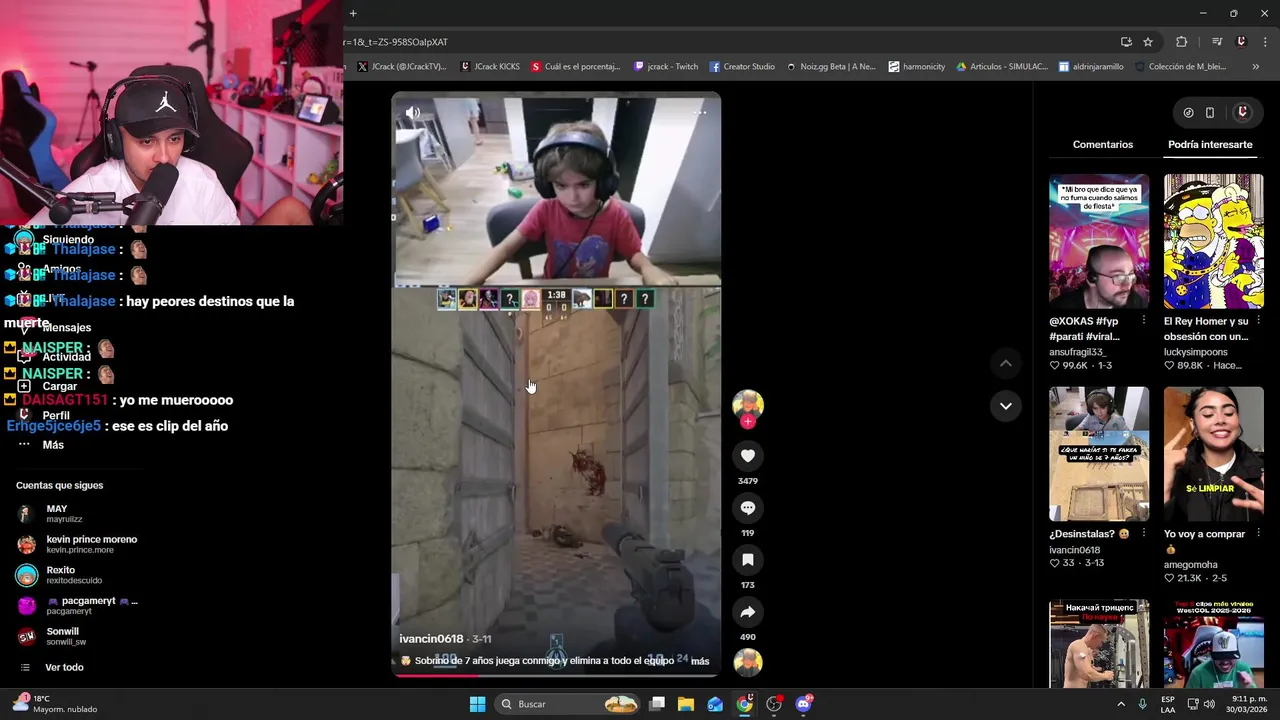Image resolution: width=1280 pixels, height=720 pixels.
Task: Open File Explorer from the taskbar
Action: point(685,704)
